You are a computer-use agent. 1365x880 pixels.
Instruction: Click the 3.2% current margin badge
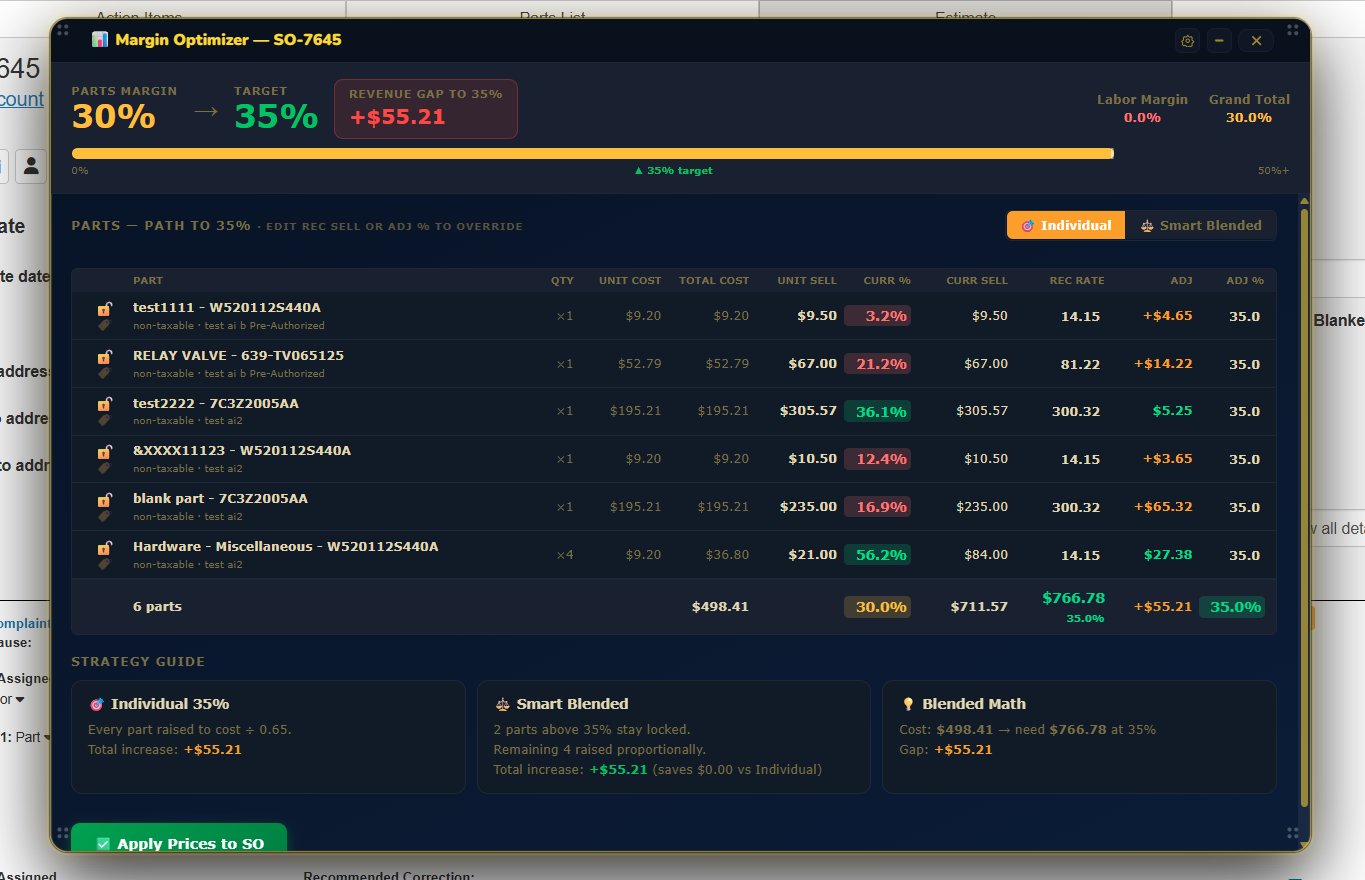pyautogui.click(x=877, y=316)
